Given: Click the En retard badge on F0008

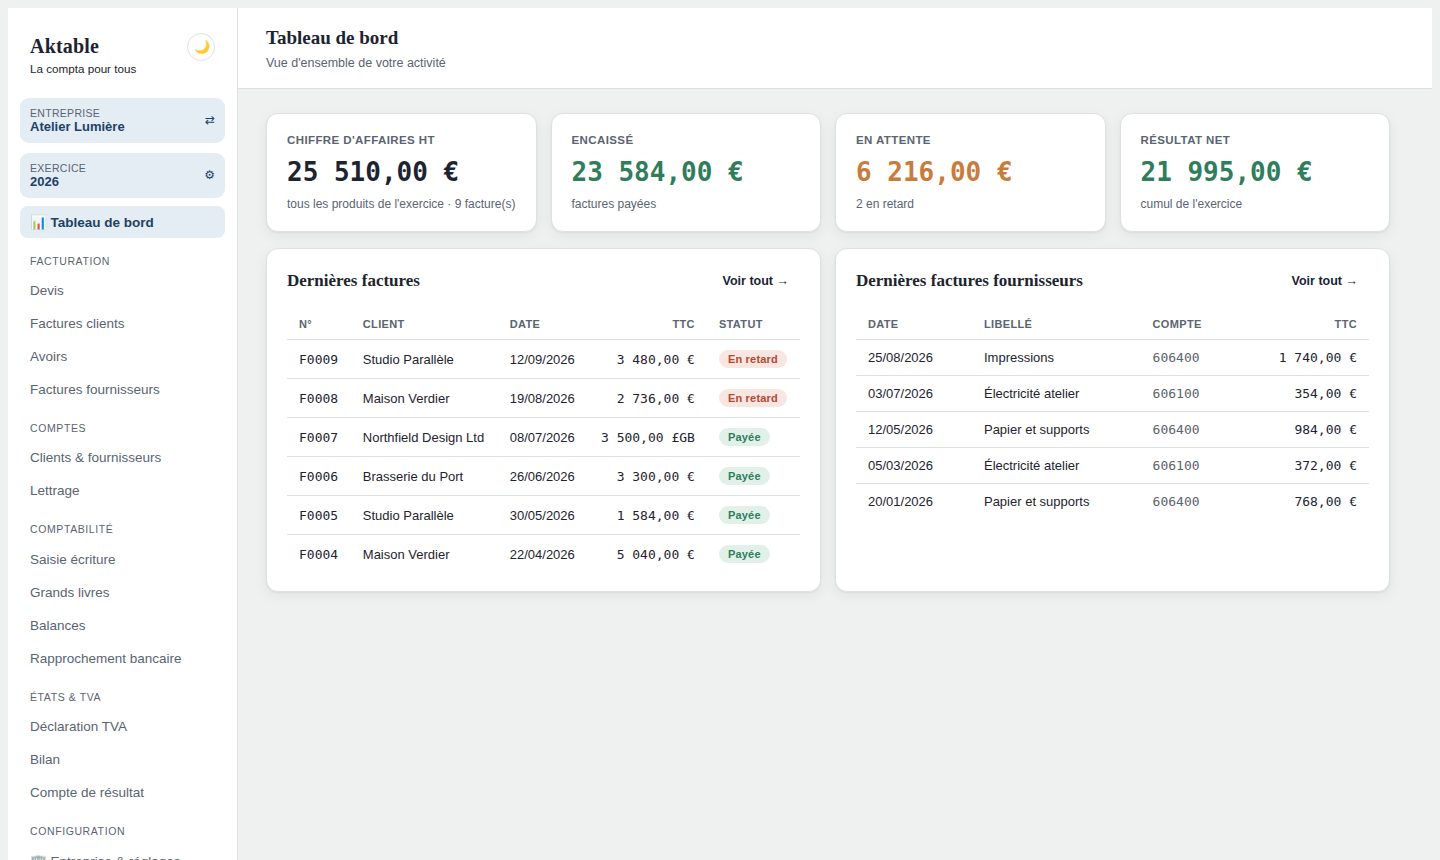Looking at the screenshot, I should click(x=753, y=398).
